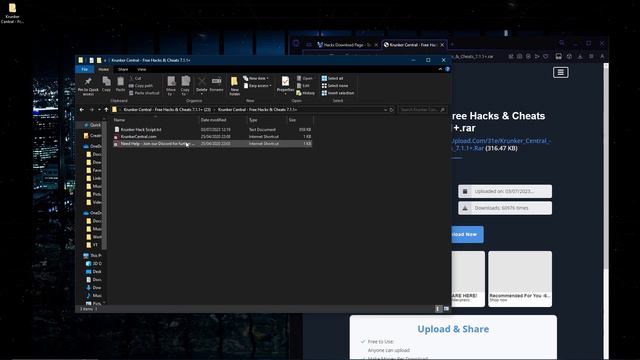Open the Move to ribbon menu
This screenshot has height=360, width=640.
click(x=171, y=86)
